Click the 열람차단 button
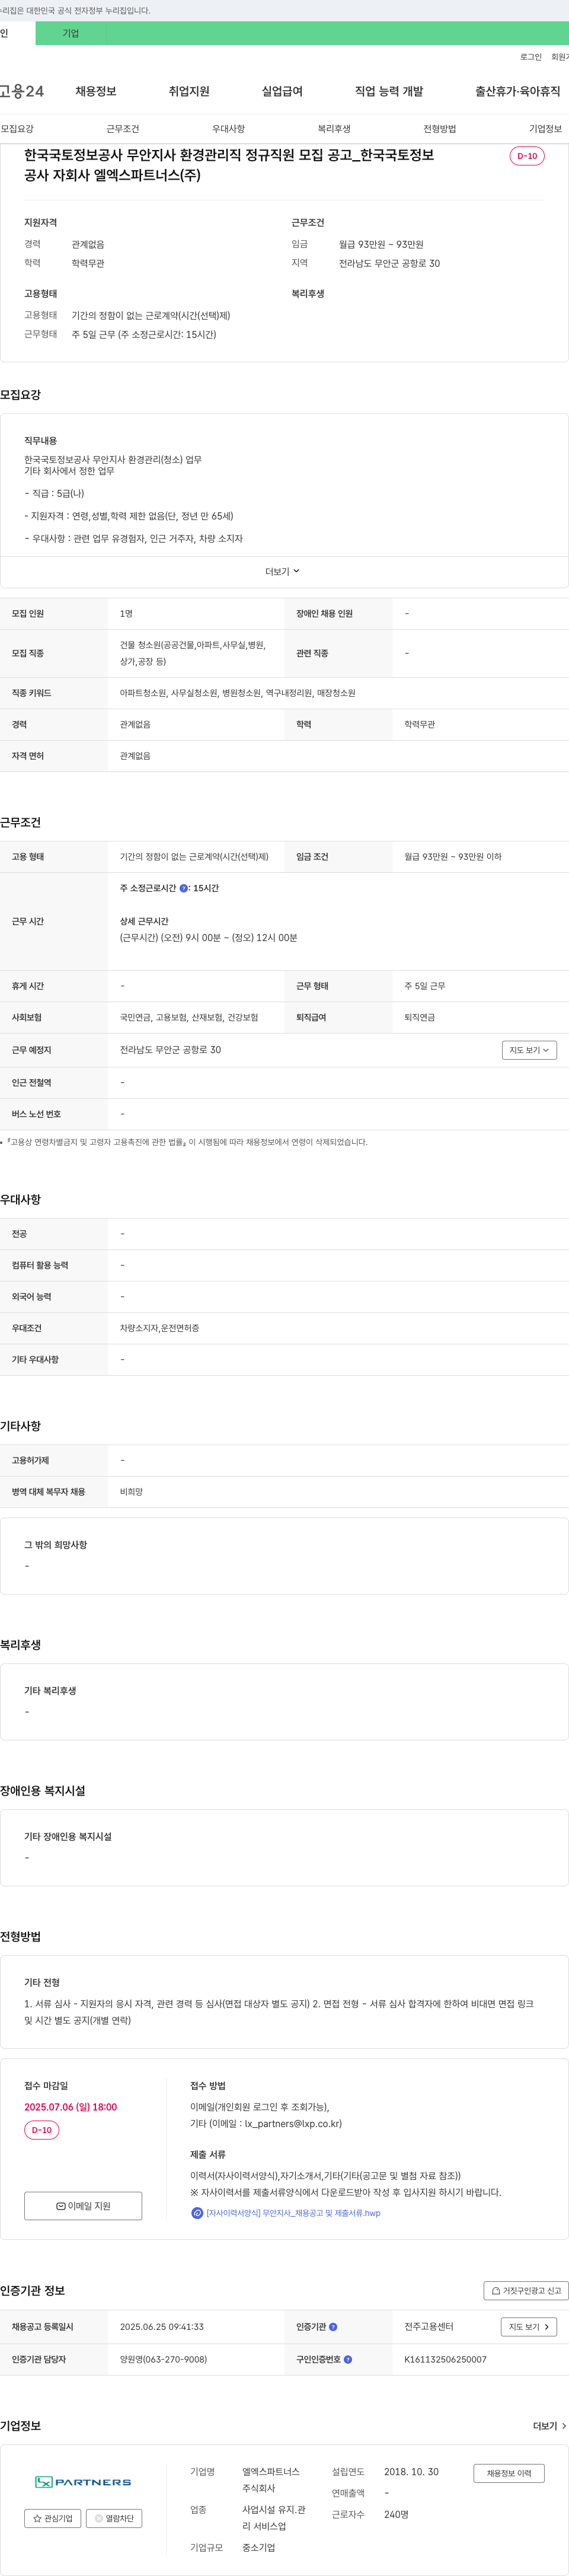The width and height of the screenshot is (569, 2576). point(114,2518)
